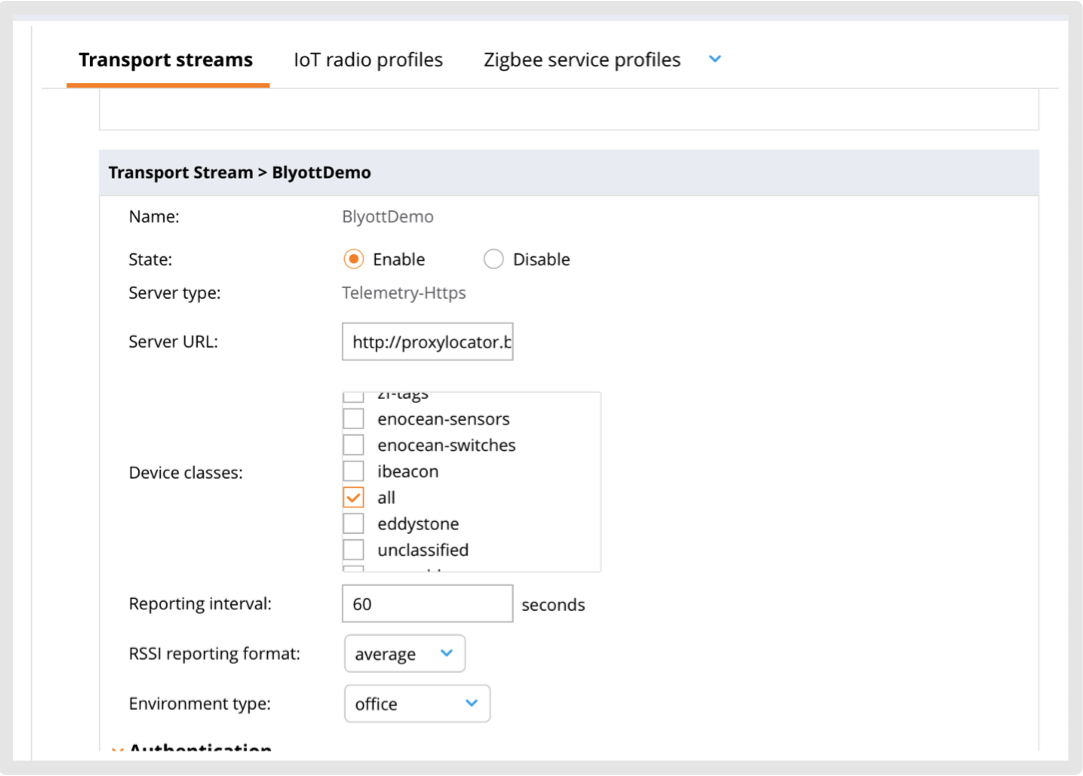The image size is (1083, 776).
Task: Click the ibeacon label in device list
Action: coord(408,471)
